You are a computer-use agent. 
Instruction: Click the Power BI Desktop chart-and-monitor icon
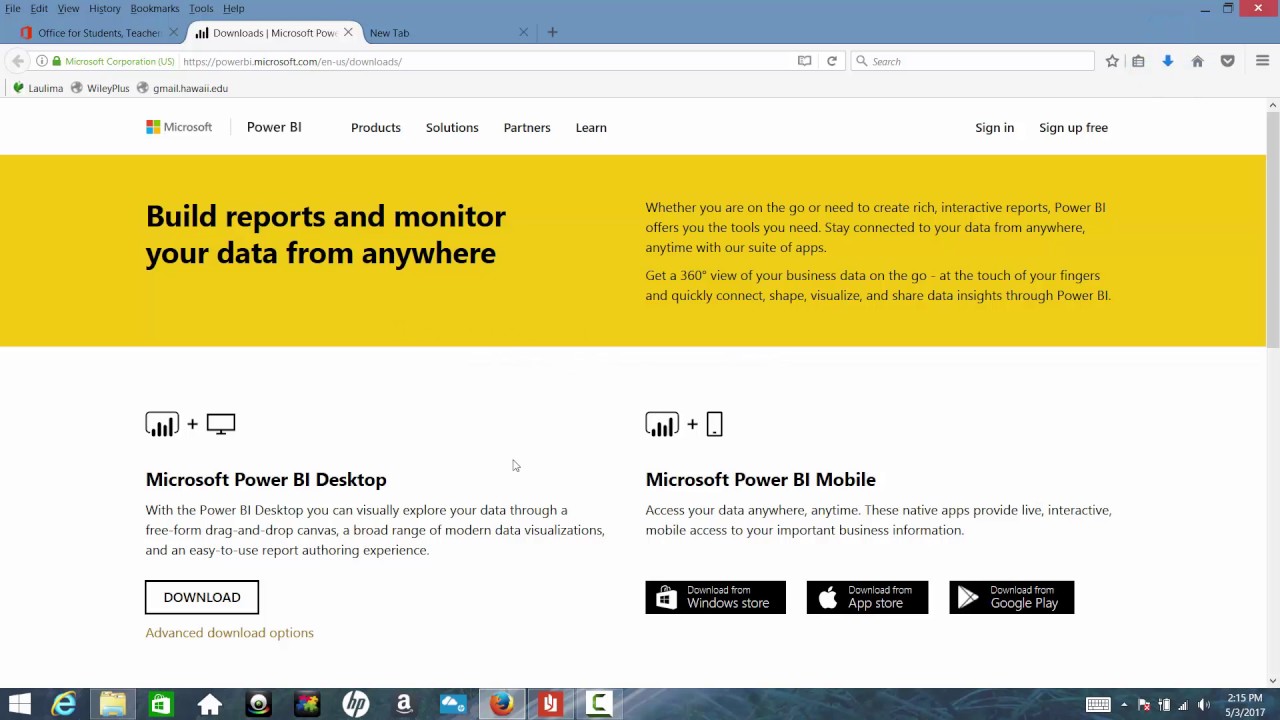click(x=190, y=424)
